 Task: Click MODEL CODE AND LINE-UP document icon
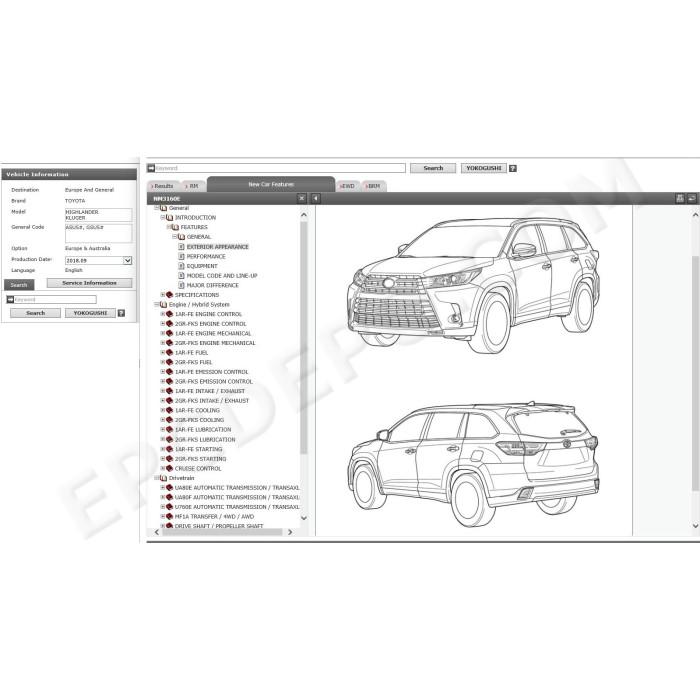(x=181, y=275)
